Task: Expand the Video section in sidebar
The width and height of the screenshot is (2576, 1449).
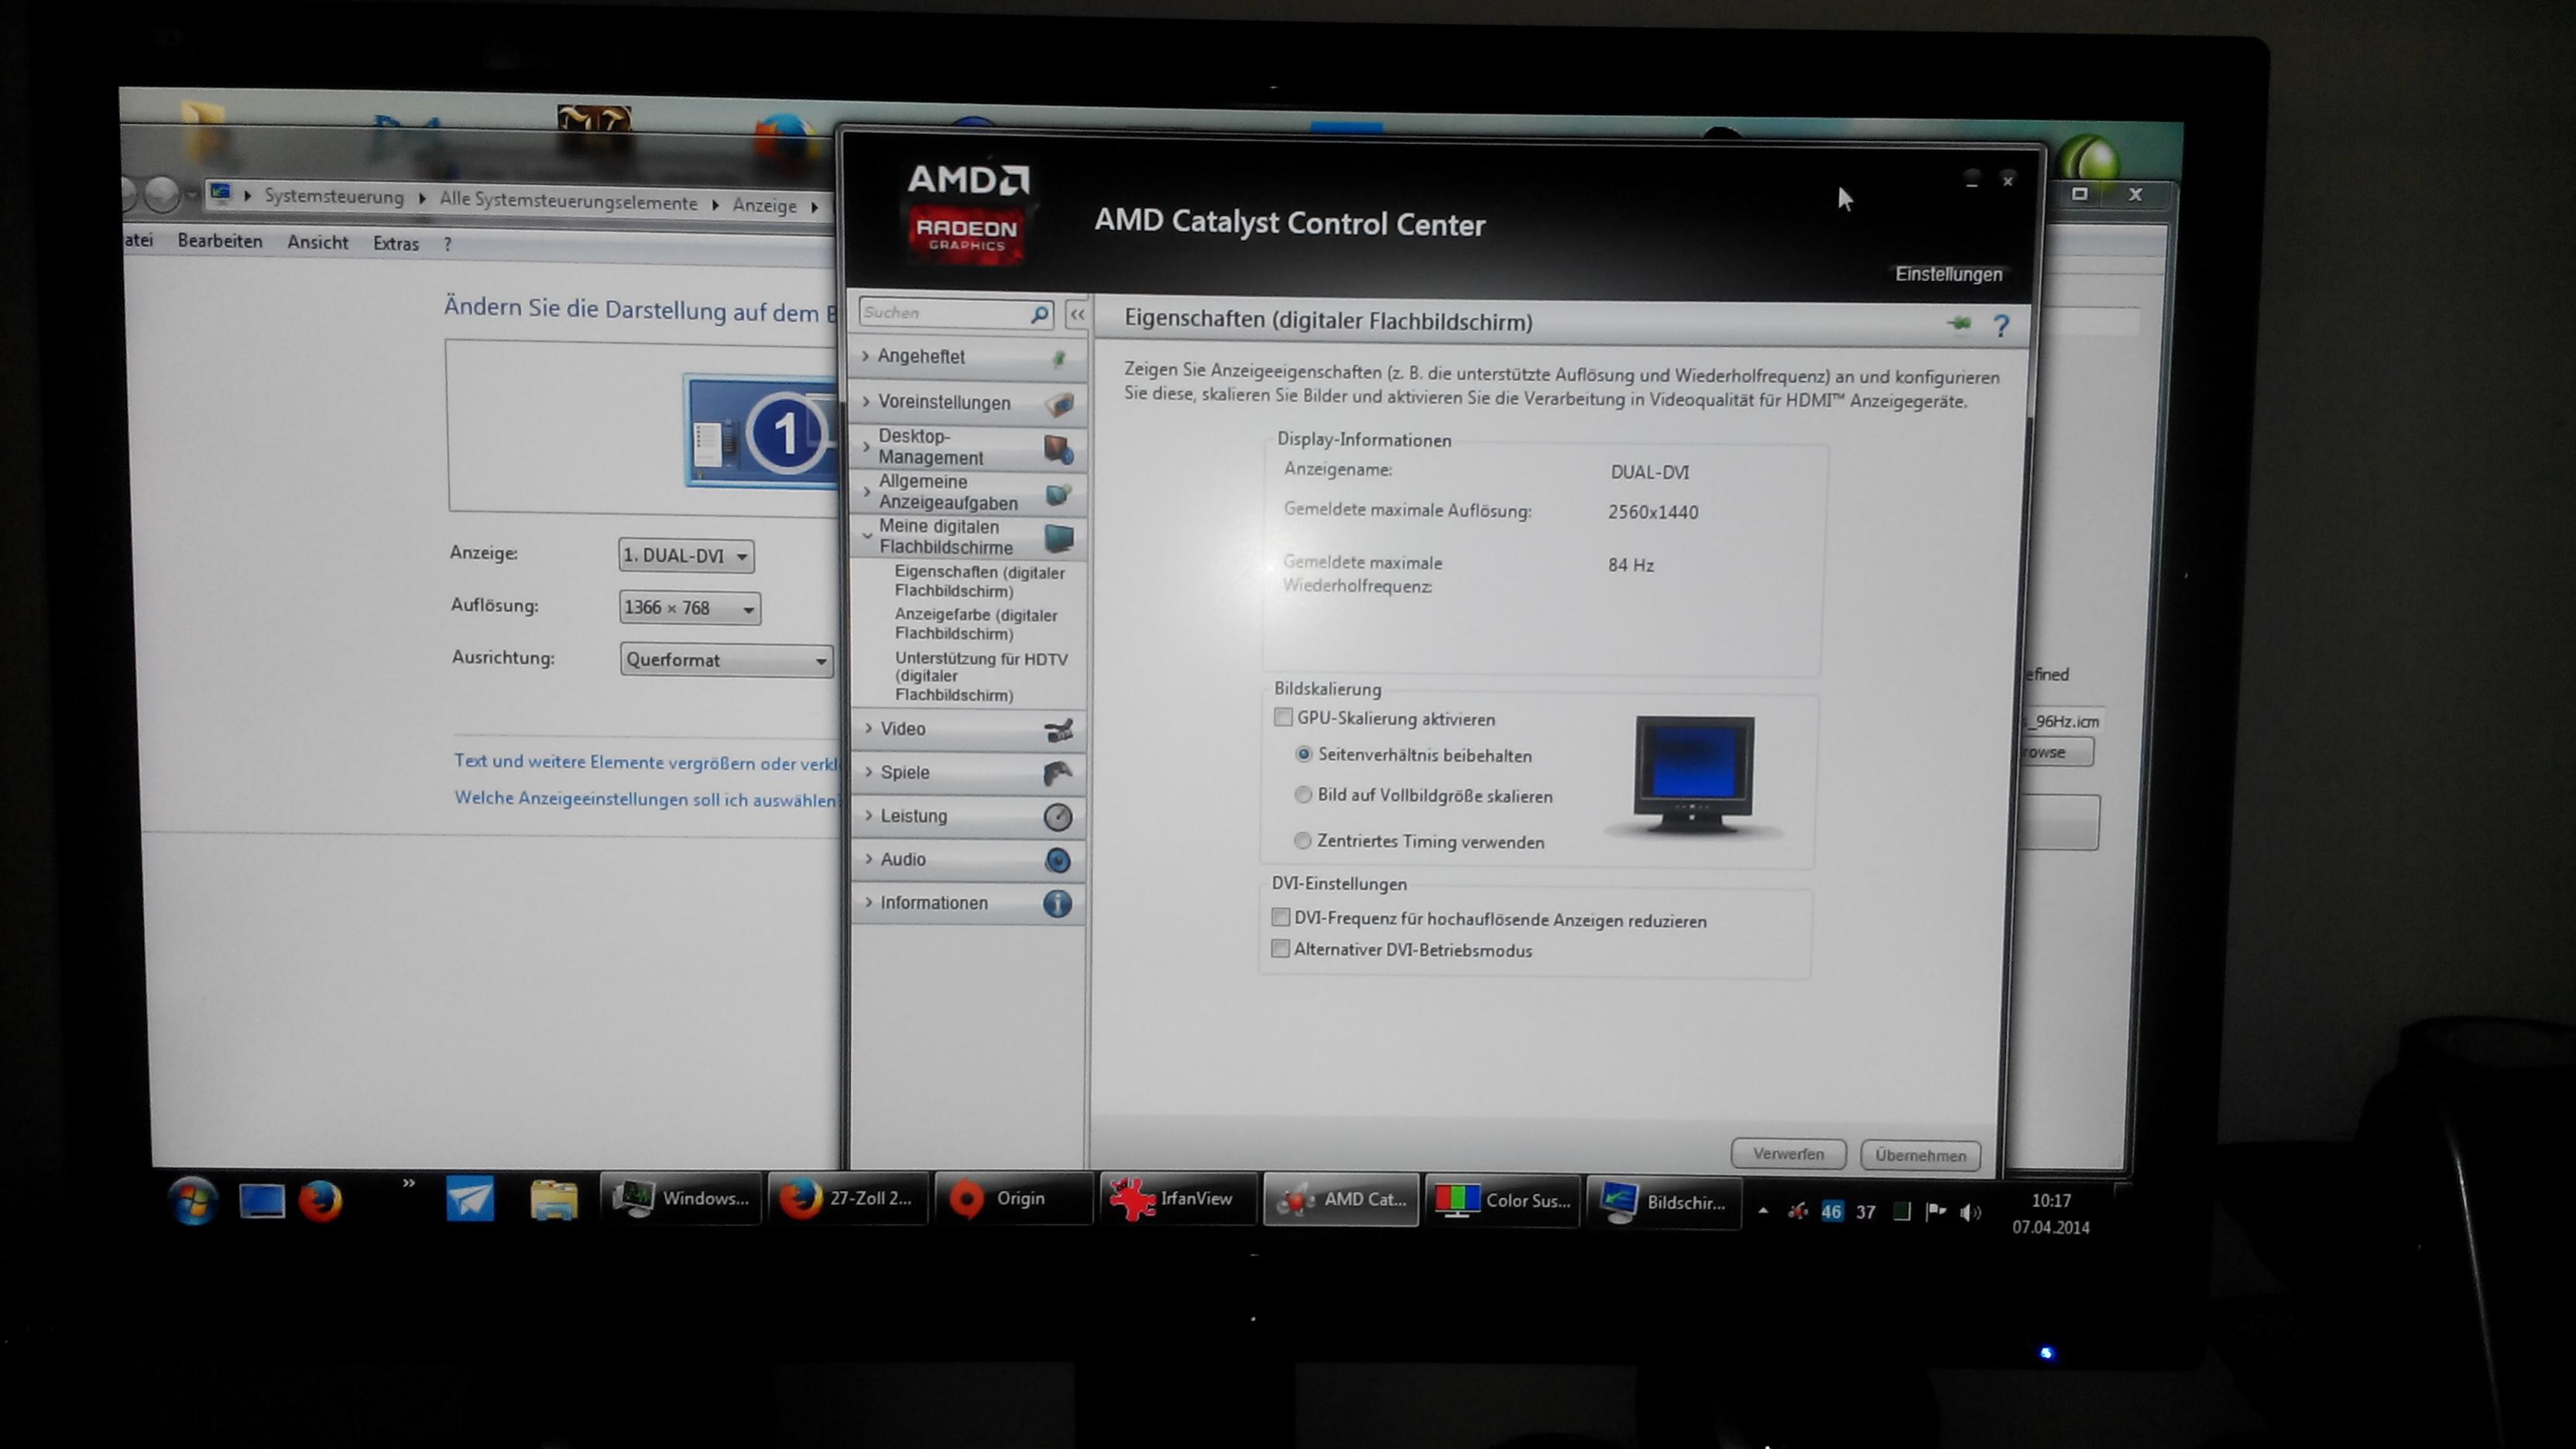Action: tap(903, 729)
